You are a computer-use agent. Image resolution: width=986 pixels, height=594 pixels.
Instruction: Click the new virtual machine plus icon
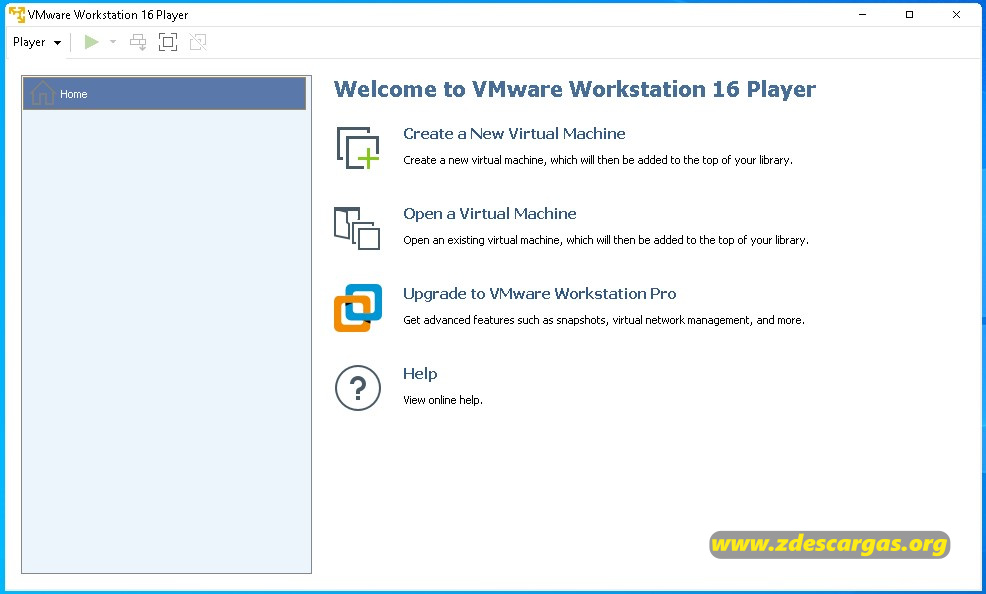[358, 148]
